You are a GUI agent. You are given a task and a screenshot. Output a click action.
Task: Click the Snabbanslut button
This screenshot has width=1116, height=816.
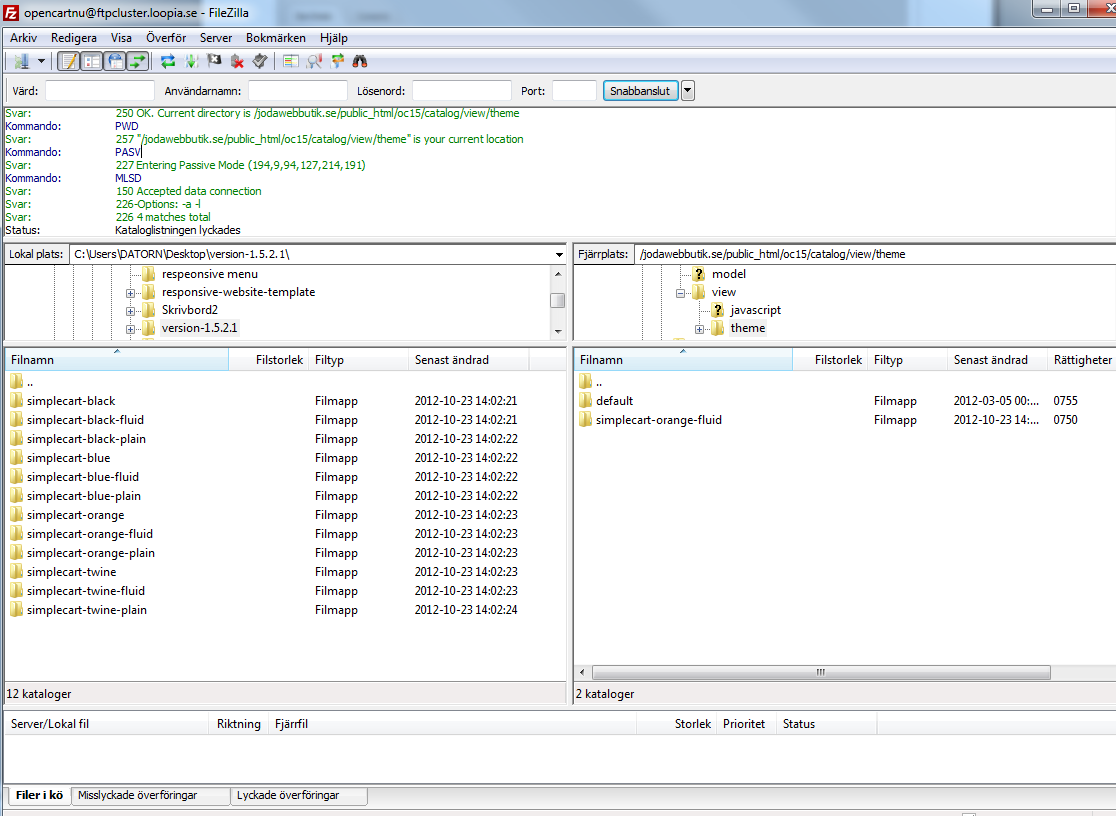pyautogui.click(x=641, y=90)
